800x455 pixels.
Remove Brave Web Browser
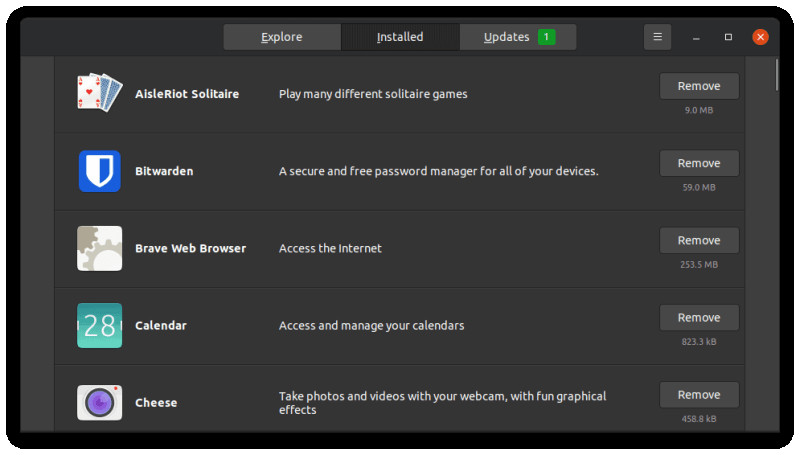(699, 240)
